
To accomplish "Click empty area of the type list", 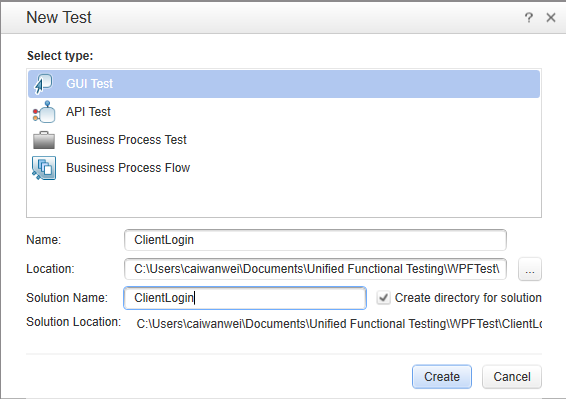I will [284, 199].
